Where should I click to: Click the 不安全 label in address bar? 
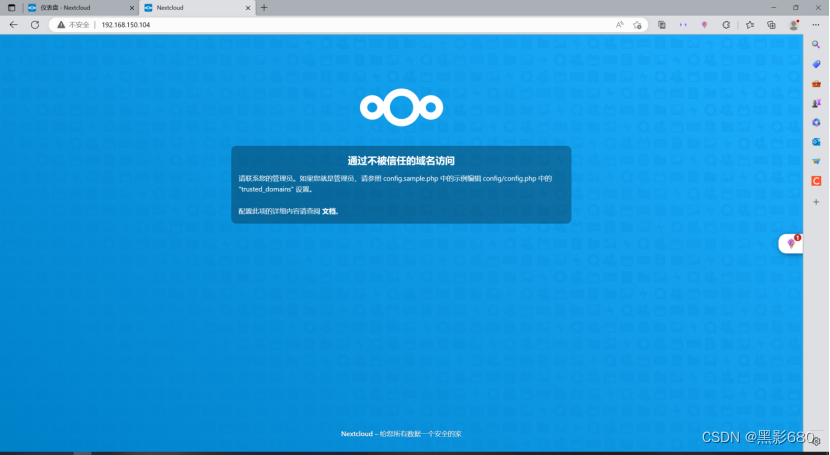(79, 25)
